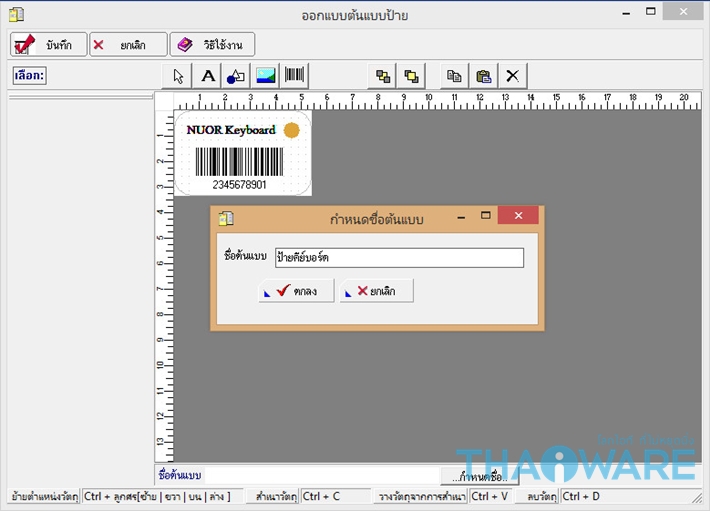This screenshot has width=710, height=511.
Task: Click the bottom ชื่อต้นแบบ name field
Action: 322,476
